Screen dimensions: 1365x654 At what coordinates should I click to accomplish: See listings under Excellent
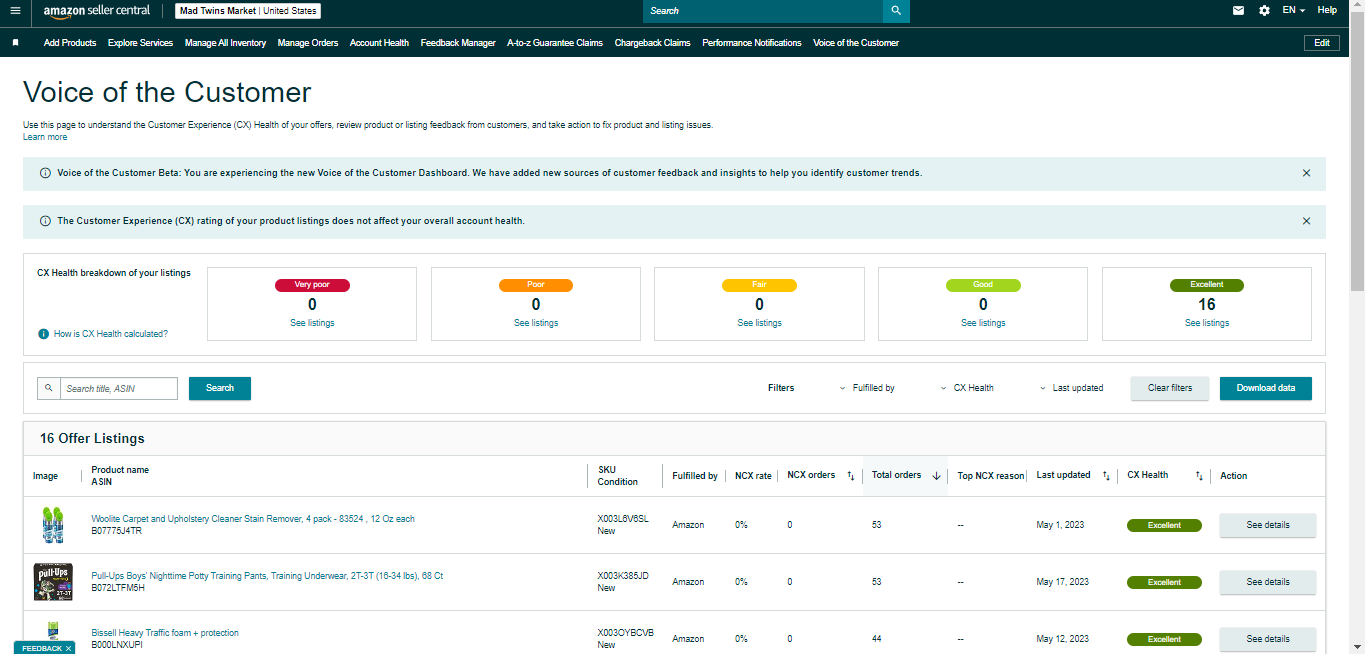tap(1207, 323)
